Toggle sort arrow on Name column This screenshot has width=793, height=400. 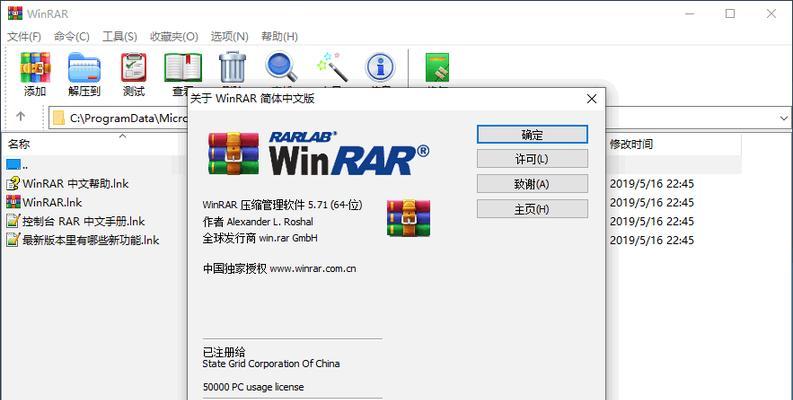pos(122,137)
